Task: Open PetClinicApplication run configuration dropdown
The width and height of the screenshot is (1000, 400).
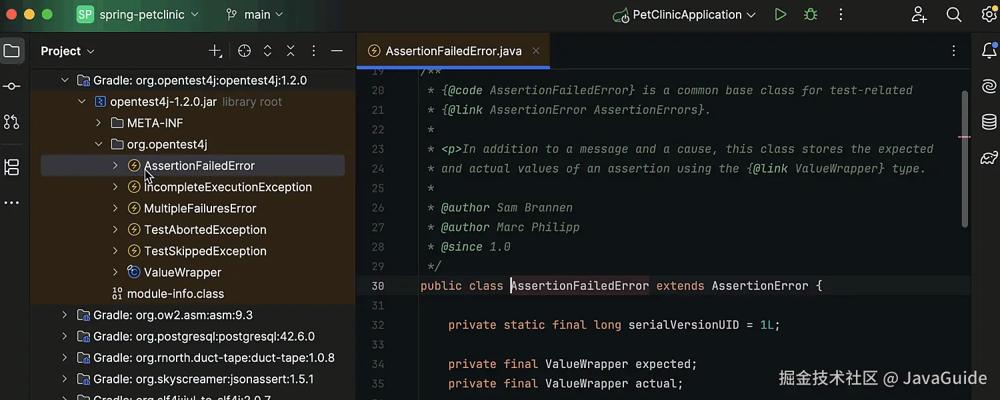Action: click(x=685, y=14)
